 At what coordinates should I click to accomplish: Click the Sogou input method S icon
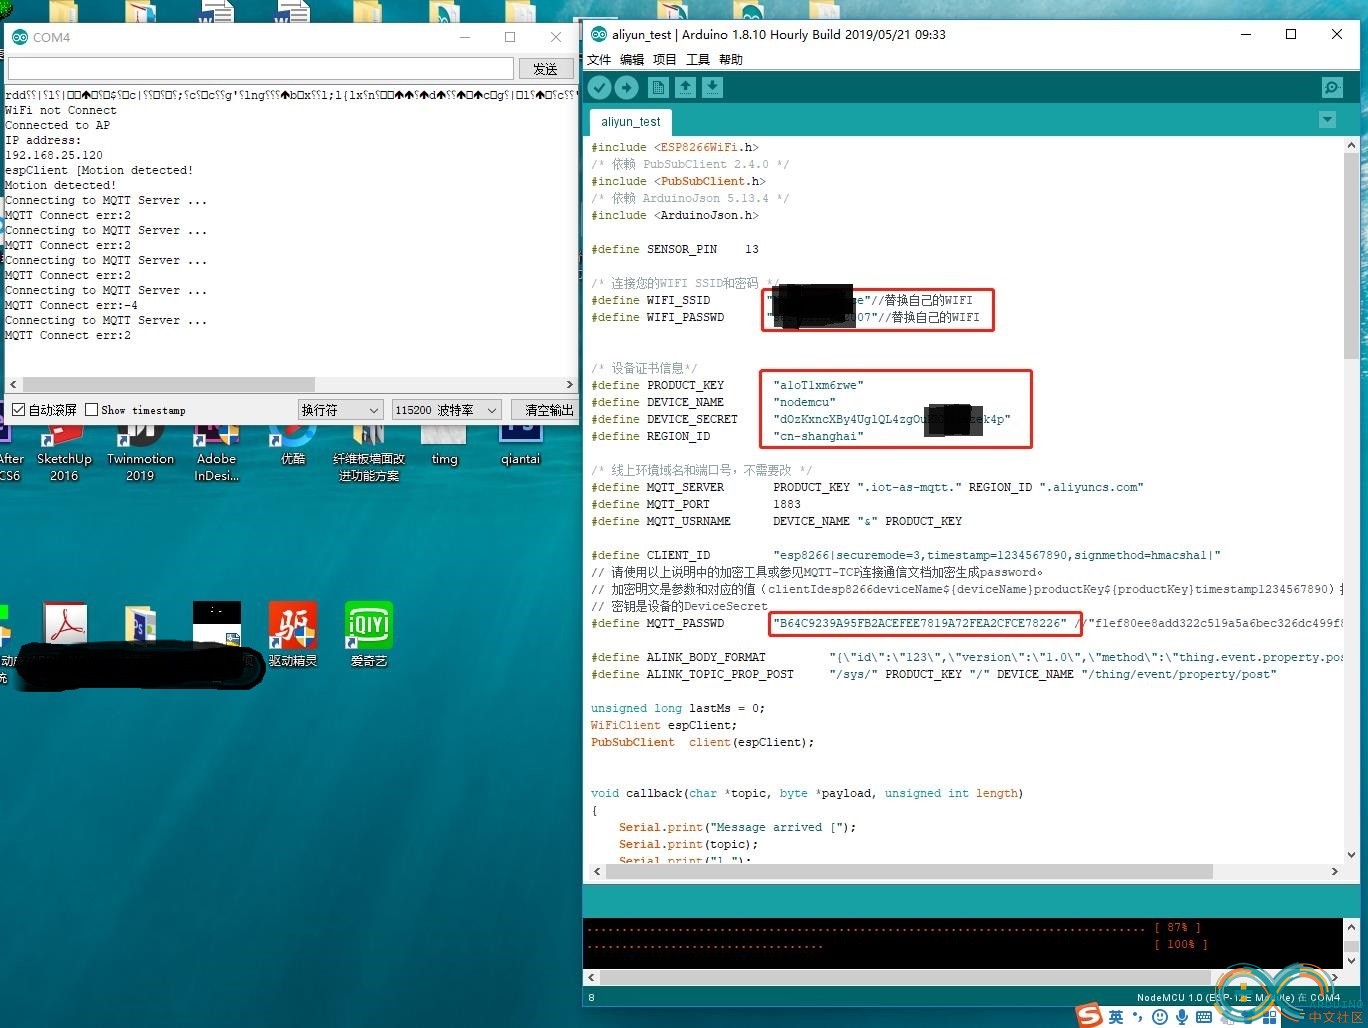pos(1089,1015)
